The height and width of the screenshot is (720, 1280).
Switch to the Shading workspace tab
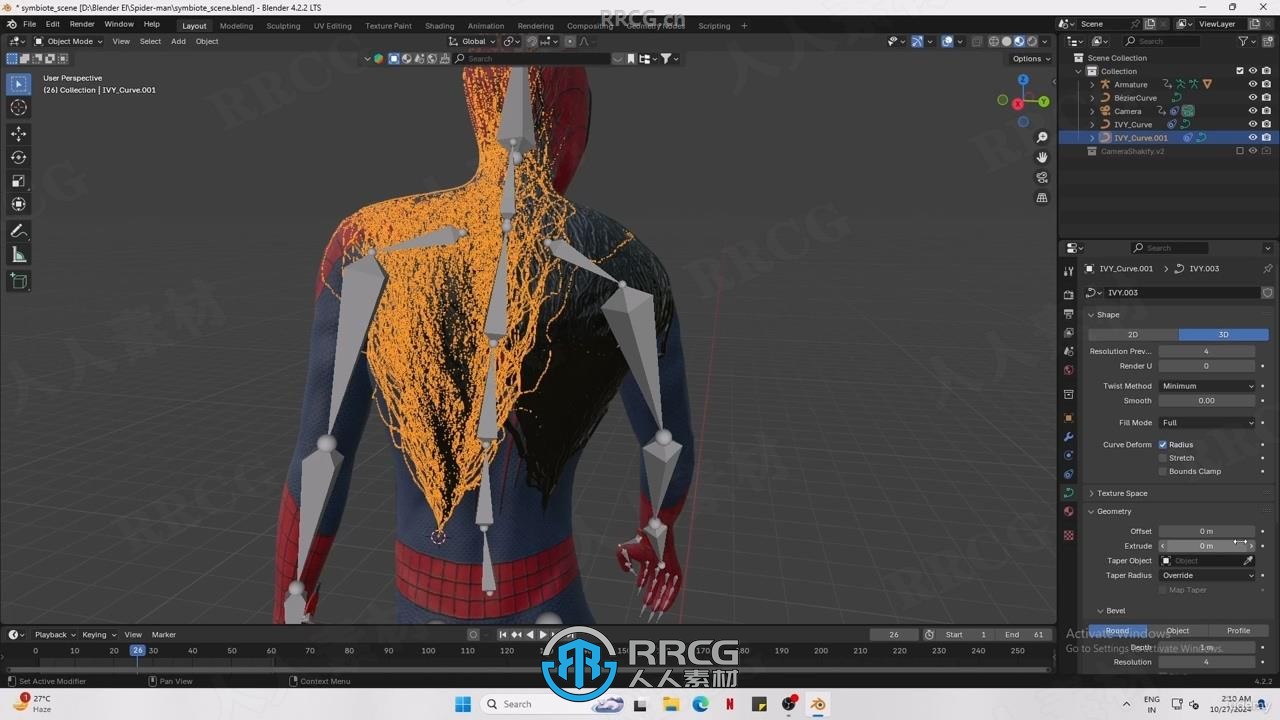coord(439,26)
